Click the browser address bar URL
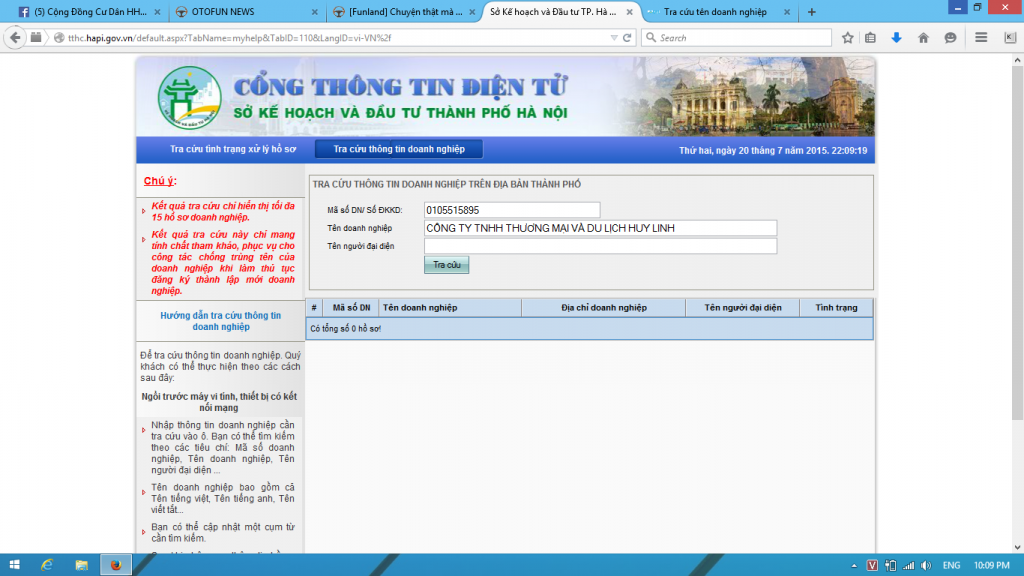This screenshot has width=1024, height=576. 229,38
